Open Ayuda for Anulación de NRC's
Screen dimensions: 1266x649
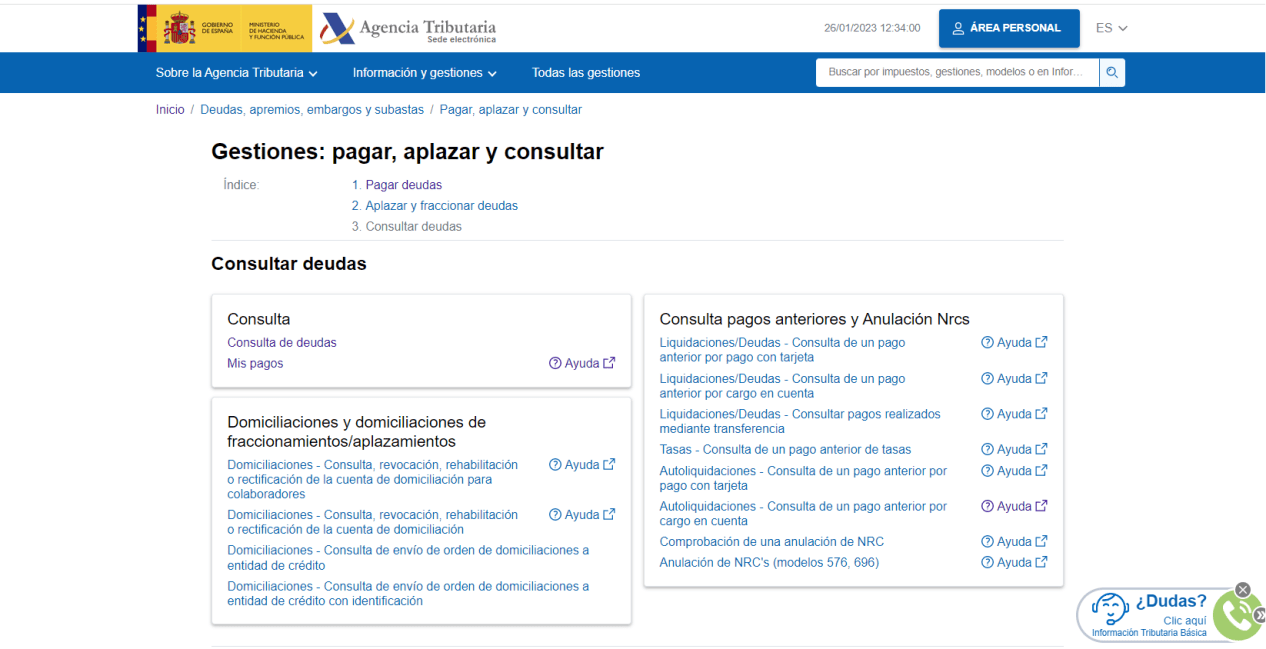pyautogui.click(x=1014, y=562)
